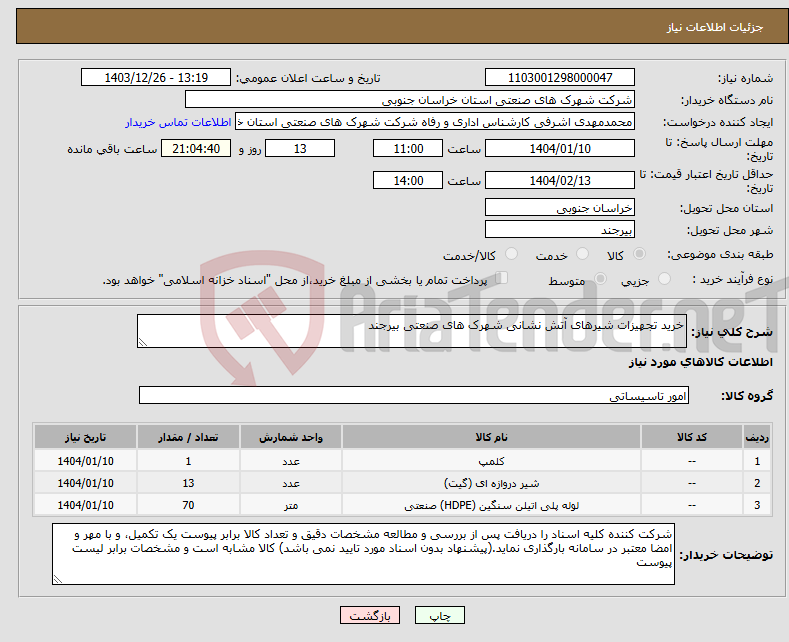
Task: Click the remaining time field 21:04:40
Action: tap(196, 148)
